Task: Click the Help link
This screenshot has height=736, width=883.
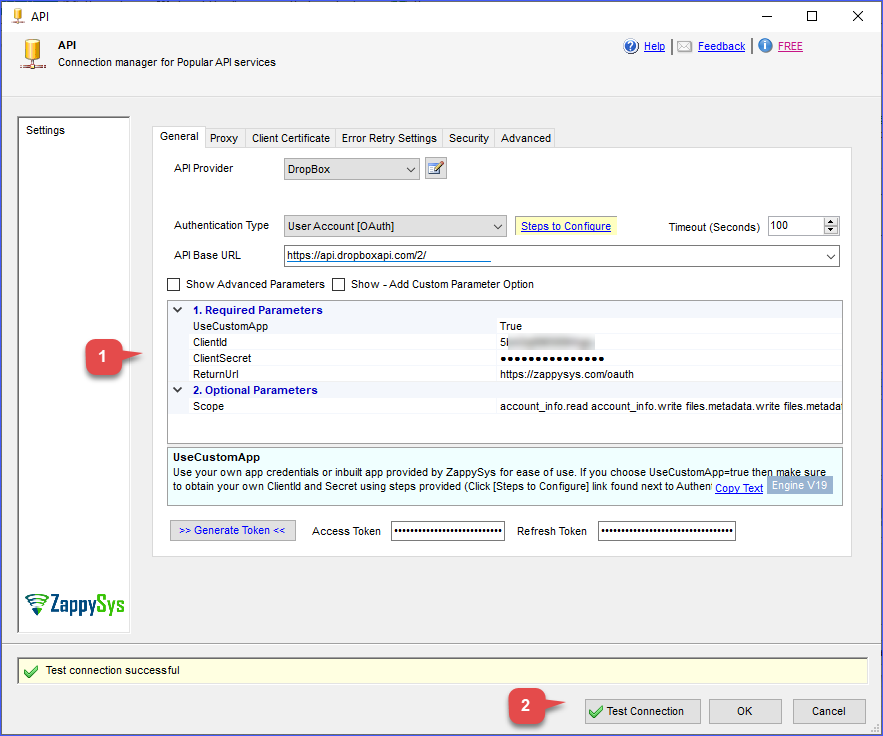Action: pos(654,47)
